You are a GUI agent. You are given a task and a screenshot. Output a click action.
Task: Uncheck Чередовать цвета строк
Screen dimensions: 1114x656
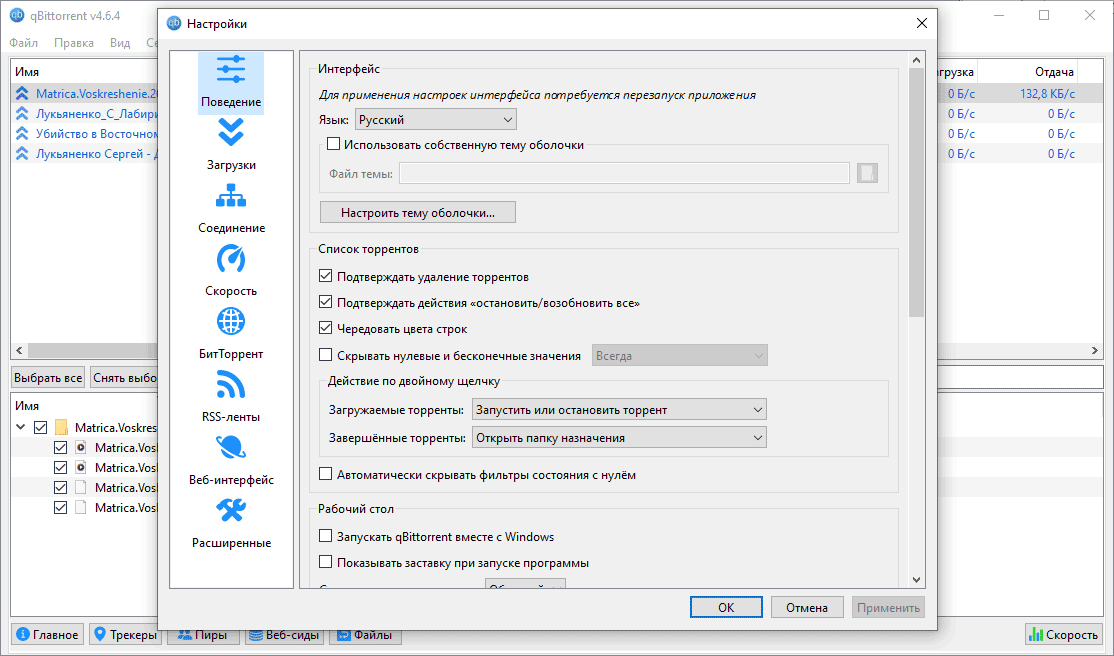point(325,328)
